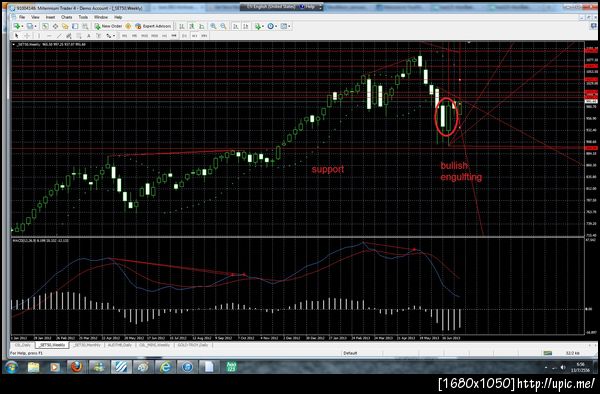Image resolution: width=600 pixels, height=394 pixels.
Task: Show the Data Window panel
Action: pos(55,26)
